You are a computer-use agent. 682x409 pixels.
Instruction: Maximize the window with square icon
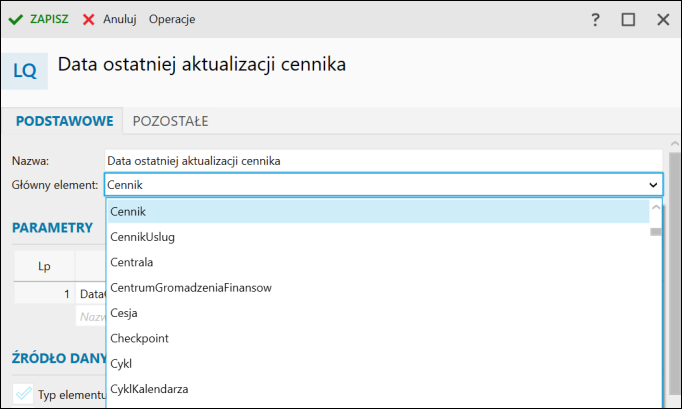pos(628,19)
